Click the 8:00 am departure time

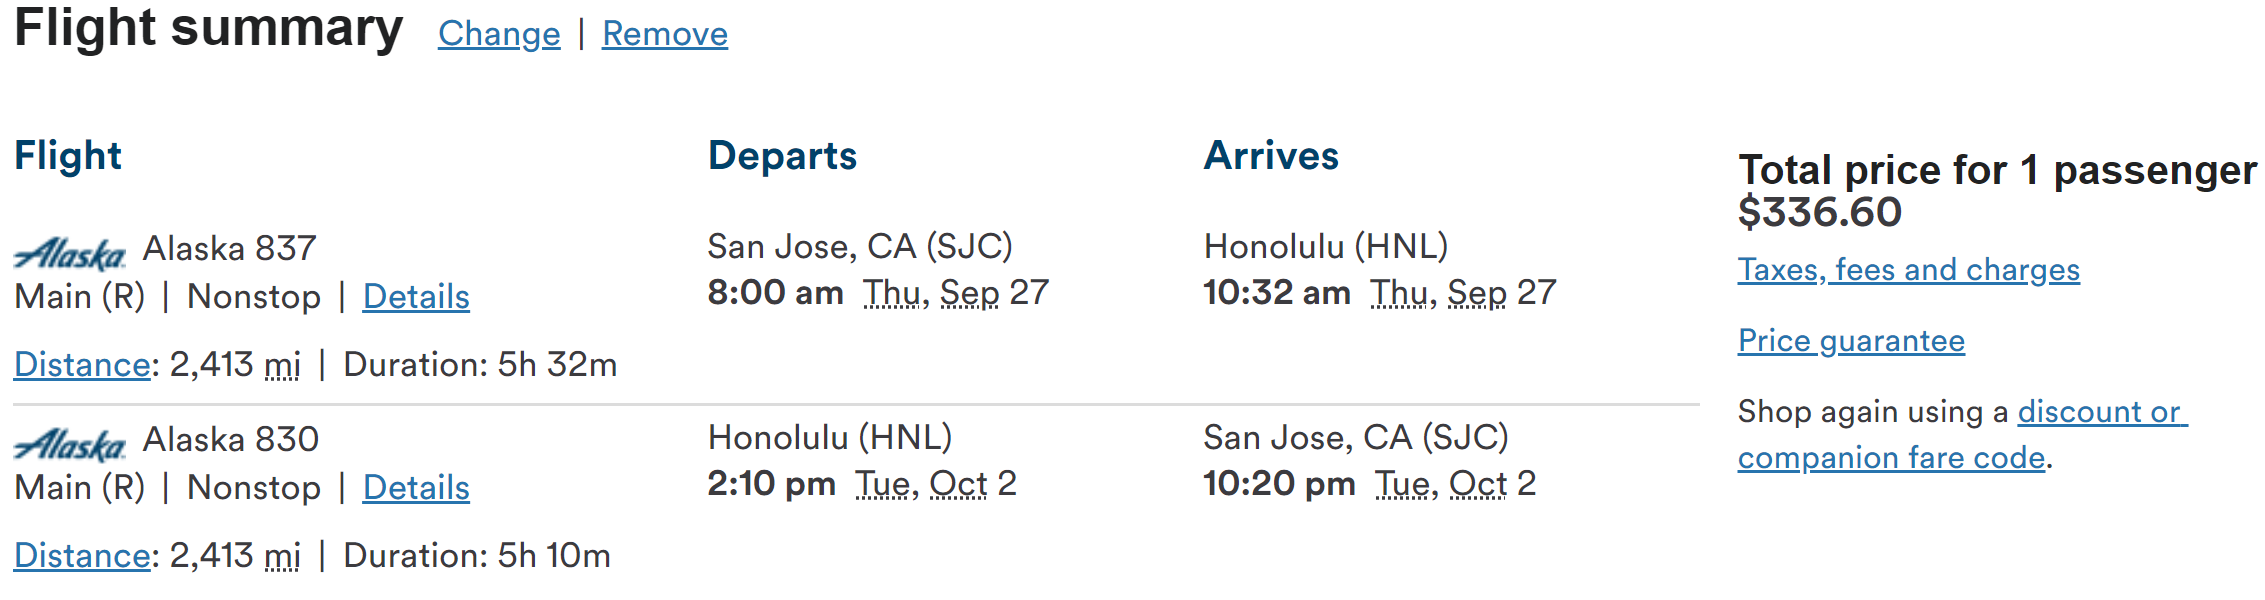[775, 293]
